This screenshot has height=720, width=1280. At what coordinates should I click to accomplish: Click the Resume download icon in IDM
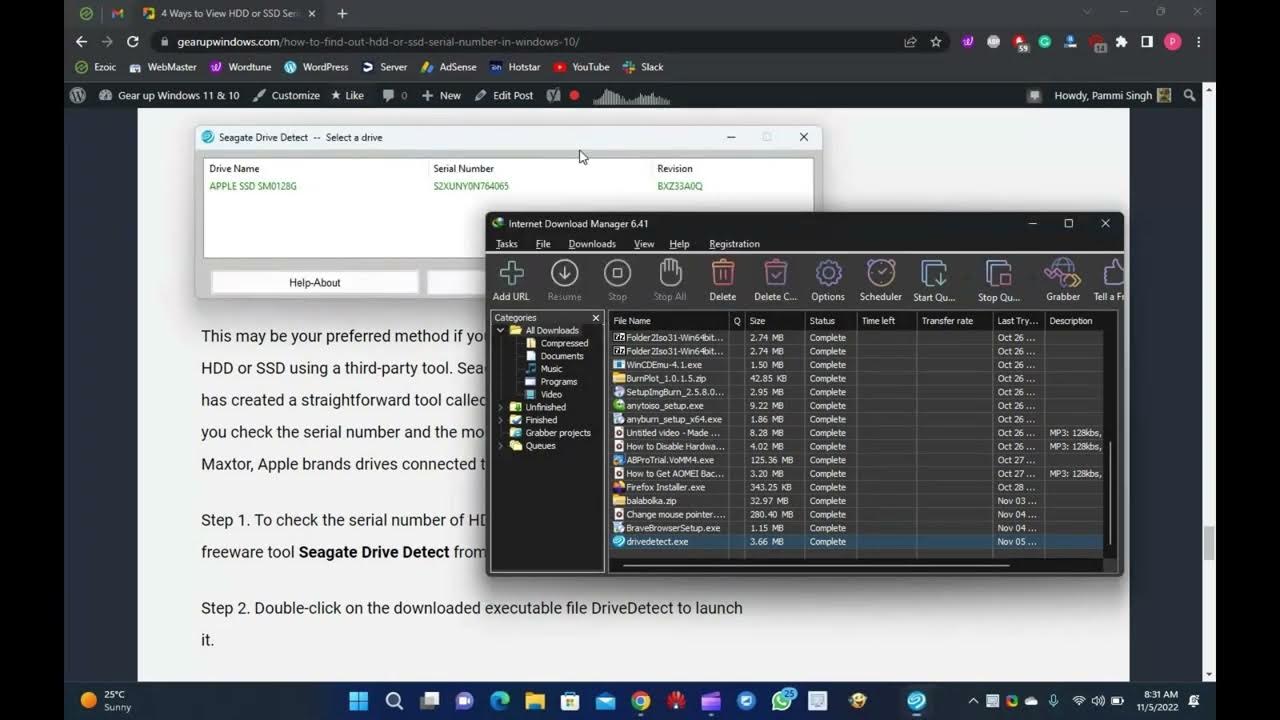tap(564, 273)
